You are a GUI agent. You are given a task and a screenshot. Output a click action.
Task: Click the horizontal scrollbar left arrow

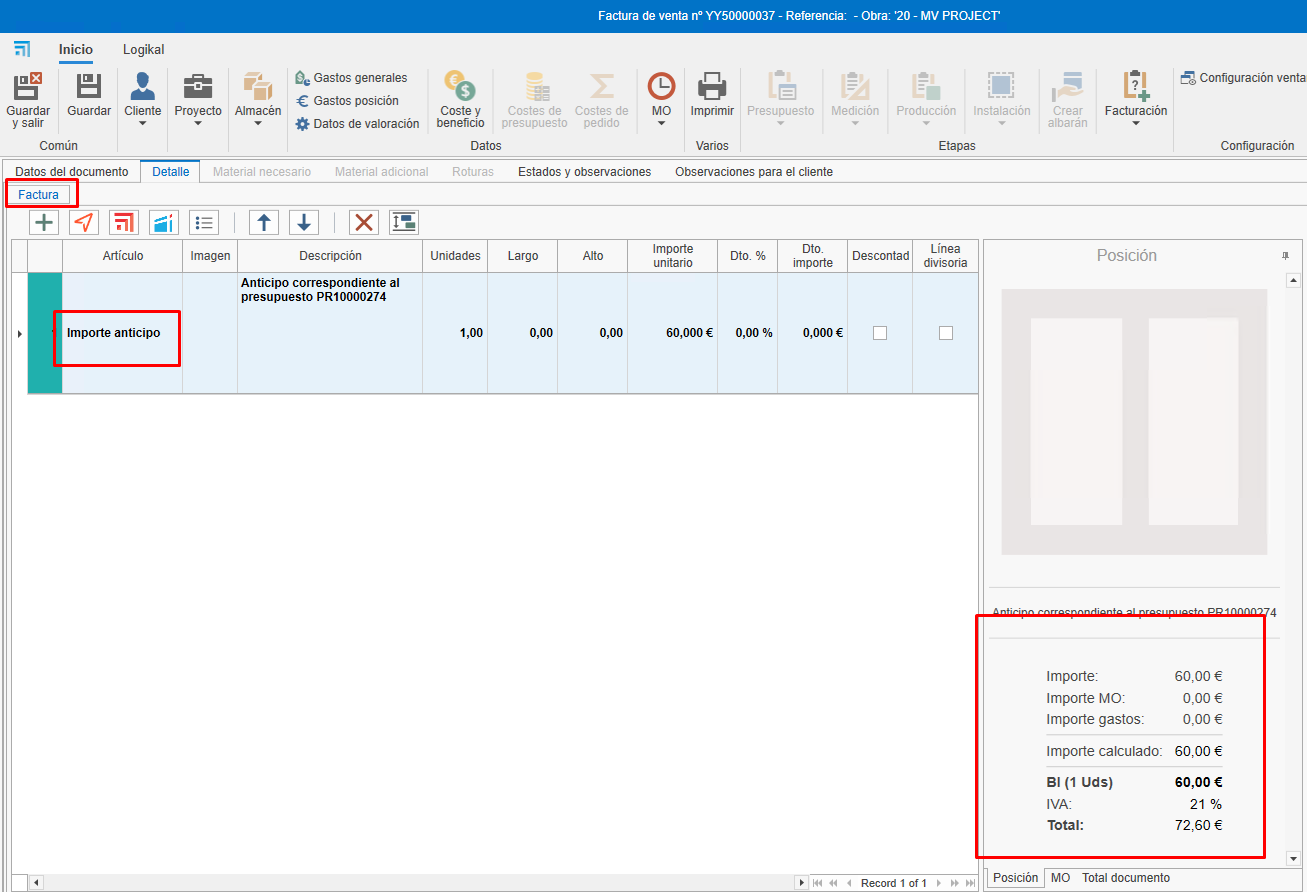[x=37, y=883]
